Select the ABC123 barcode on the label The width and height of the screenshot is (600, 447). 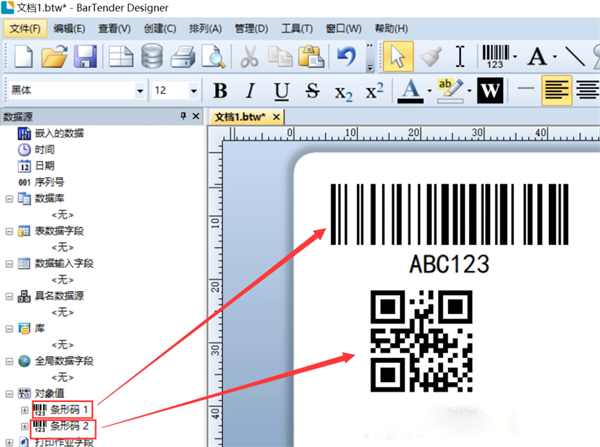(449, 214)
